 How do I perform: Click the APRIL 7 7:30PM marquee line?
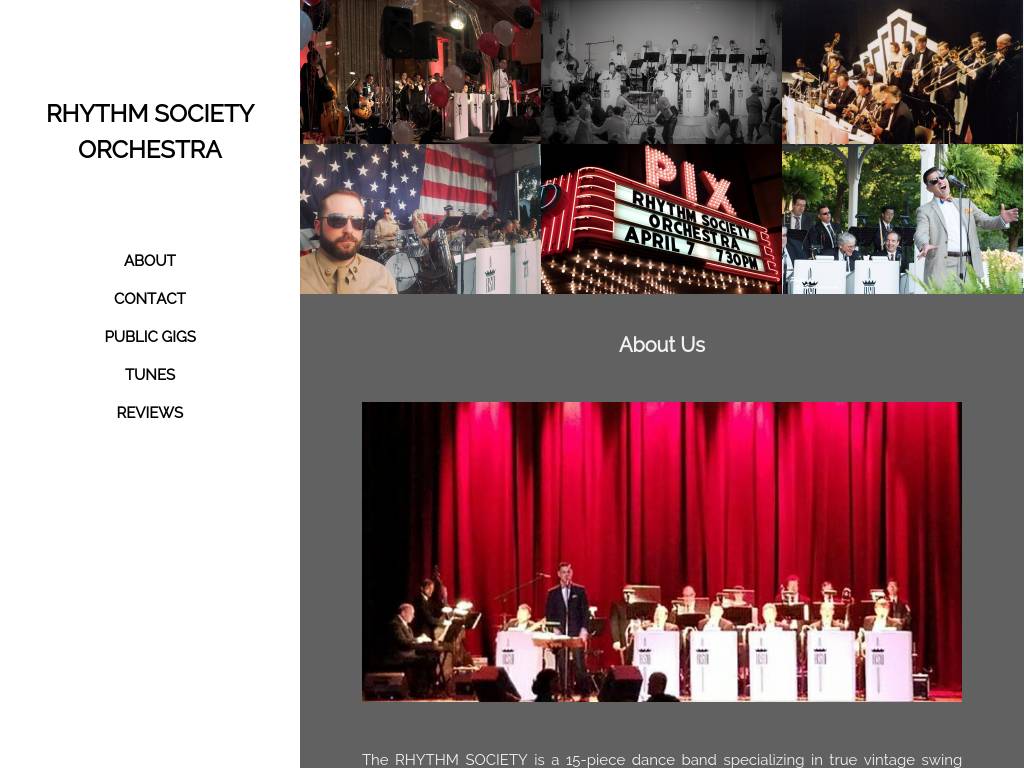coord(692,248)
